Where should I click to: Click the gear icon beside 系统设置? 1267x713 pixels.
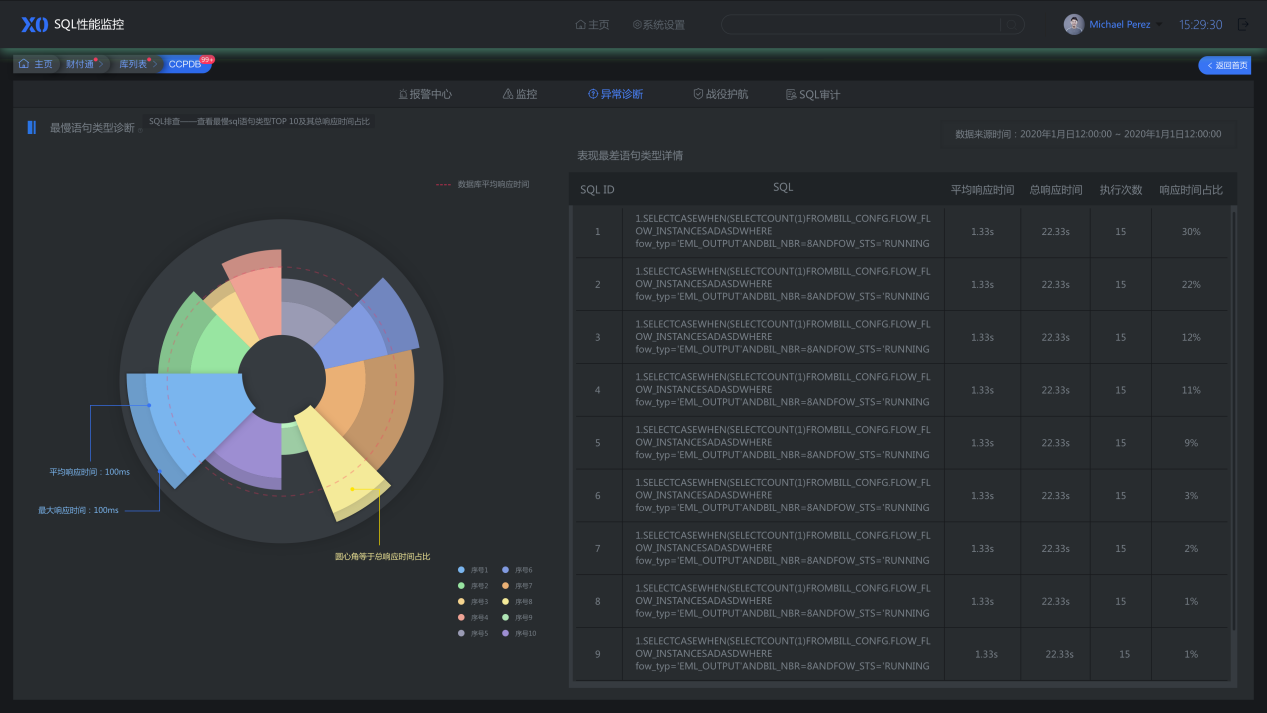pyautogui.click(x=636, y=25)
